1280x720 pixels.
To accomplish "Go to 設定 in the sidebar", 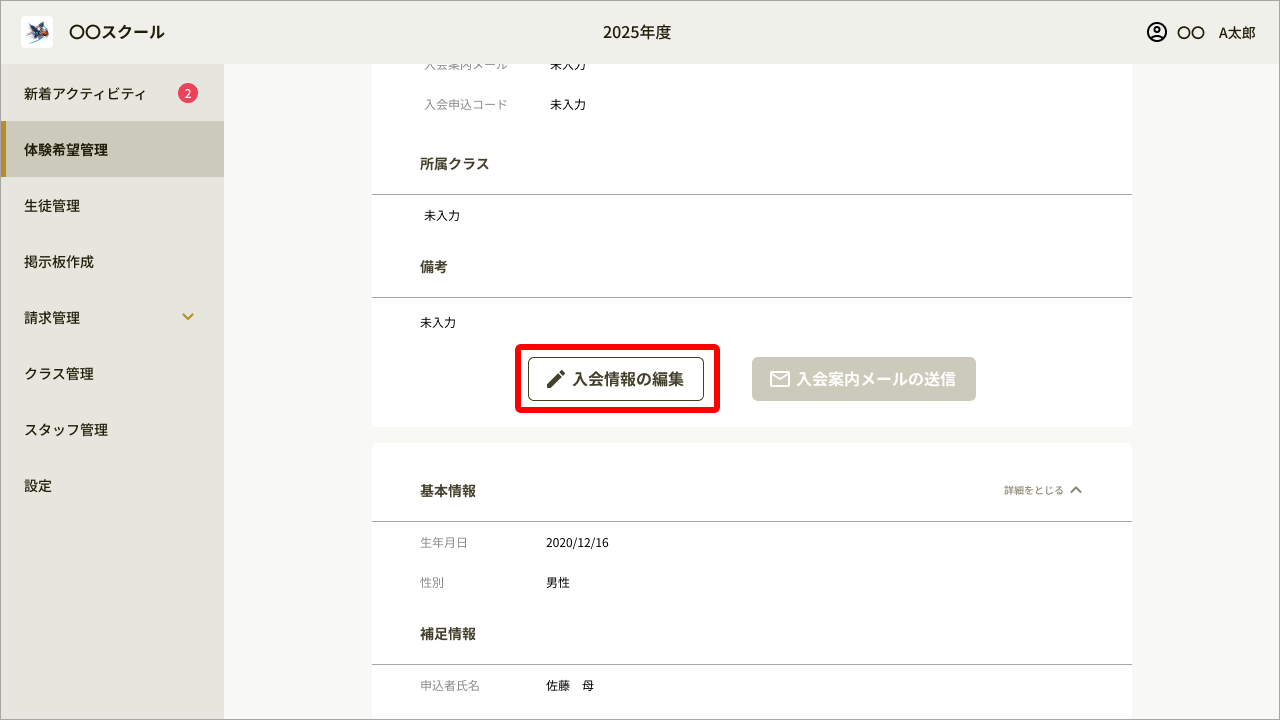I will pos(36,485).
